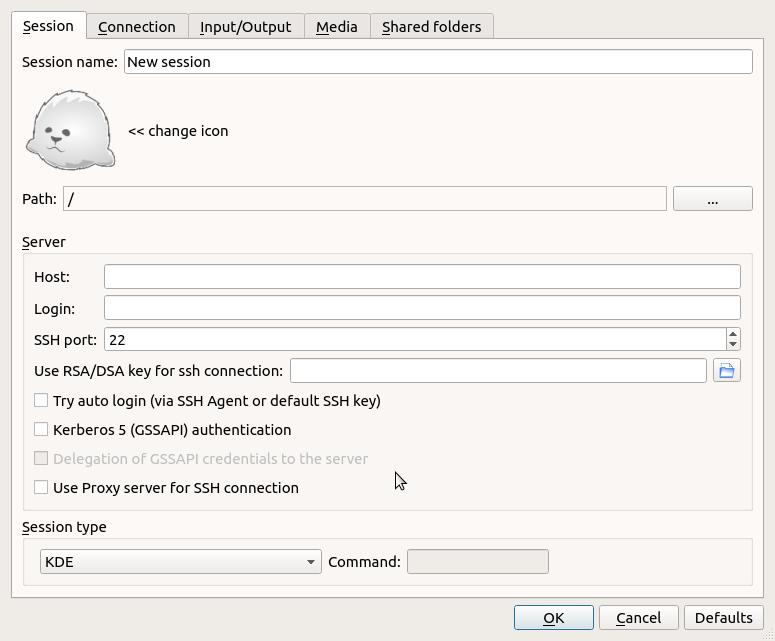Enable Try auto login checkbox

[x=41, y=400]
